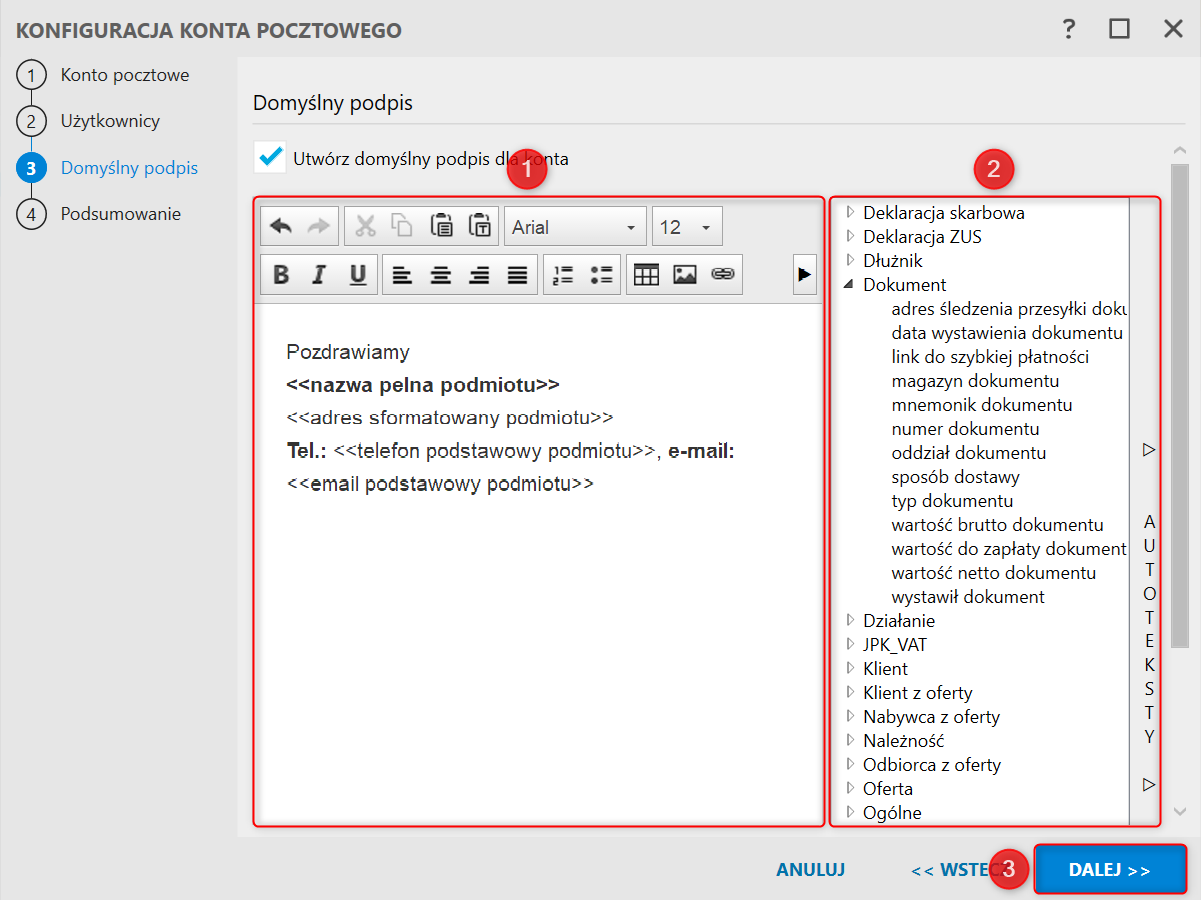
Task: Go to the 'Konto pocztowe' step
Action: click(124, 75)
